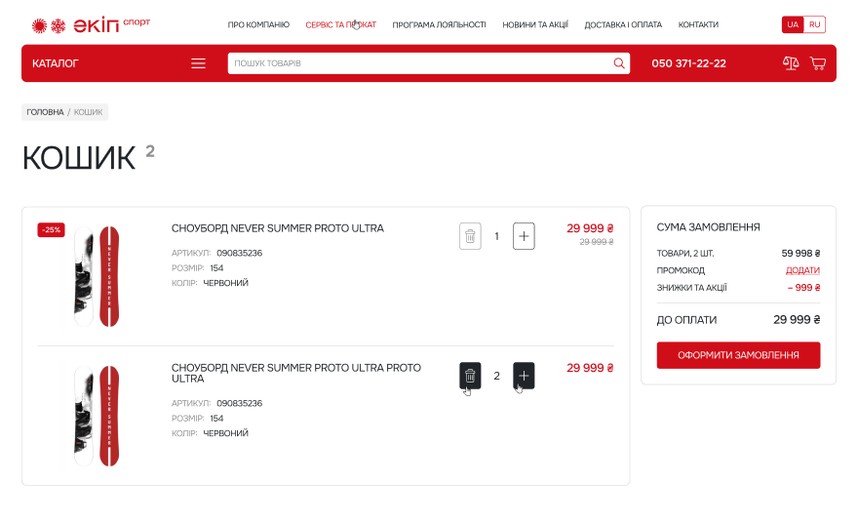Open product comparison scales icon
The height and width of the screenshot is (524, 858).
(791, 63)
